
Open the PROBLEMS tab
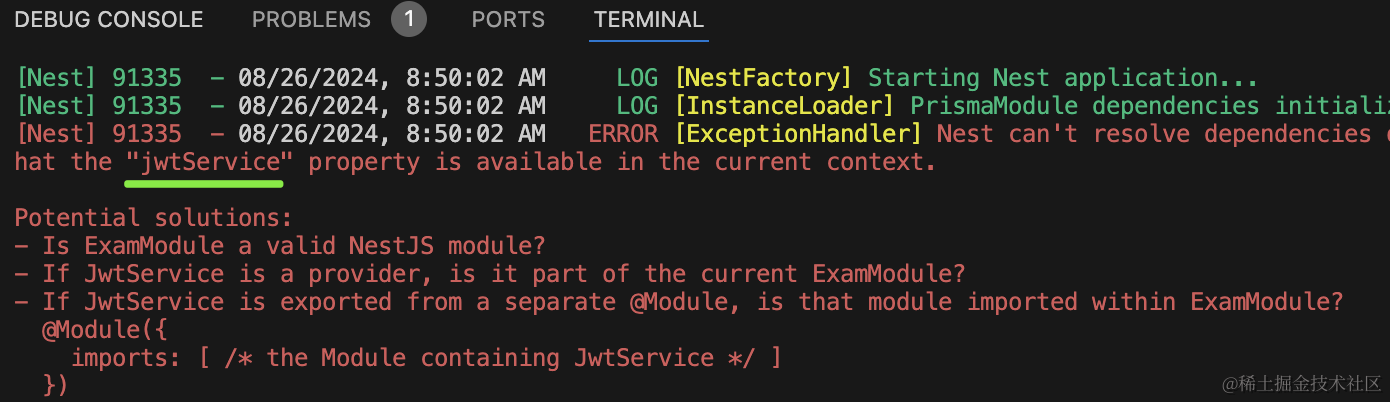coord(311,19)
